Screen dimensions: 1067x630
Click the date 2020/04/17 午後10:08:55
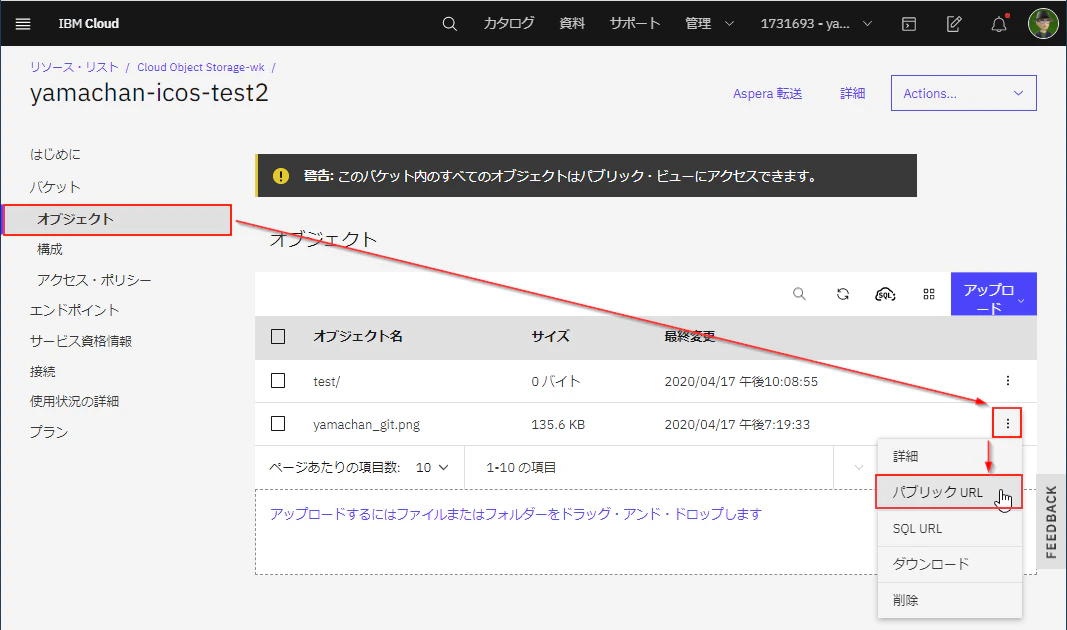741,382
